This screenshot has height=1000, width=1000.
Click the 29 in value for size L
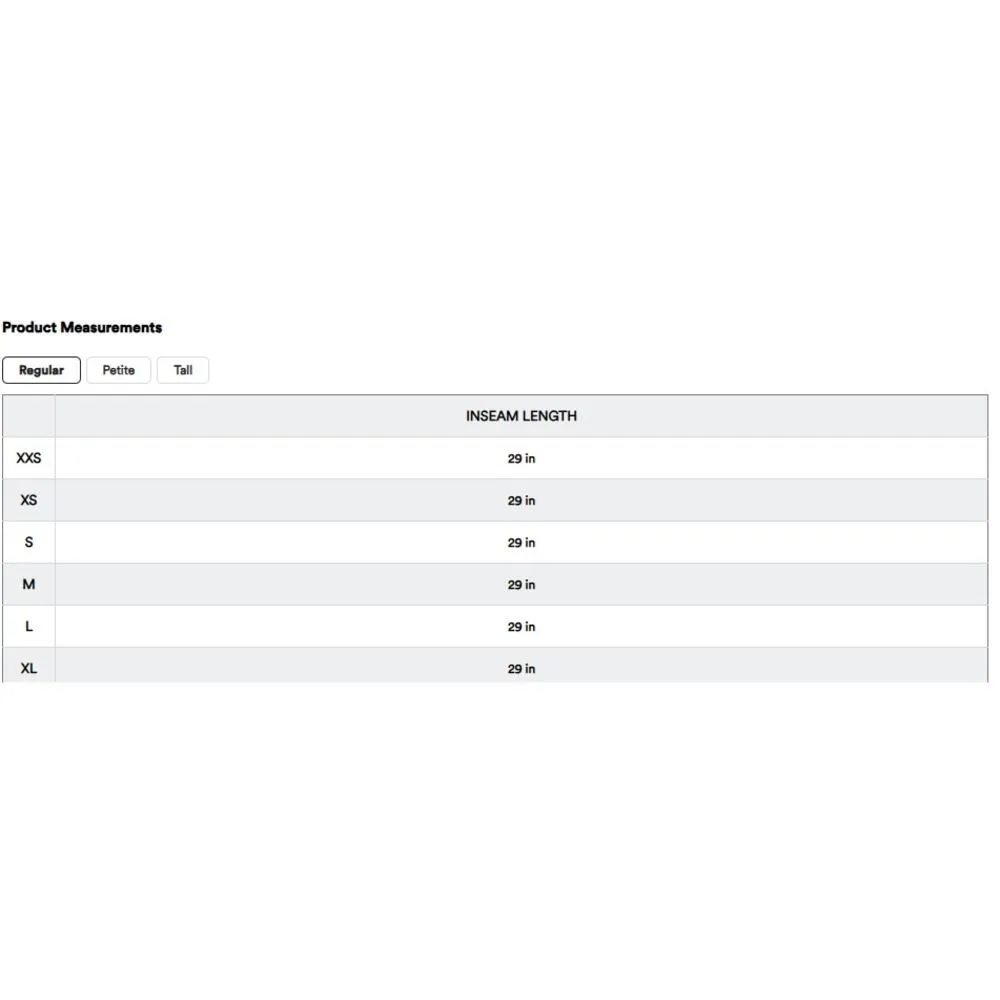[521, 627]
